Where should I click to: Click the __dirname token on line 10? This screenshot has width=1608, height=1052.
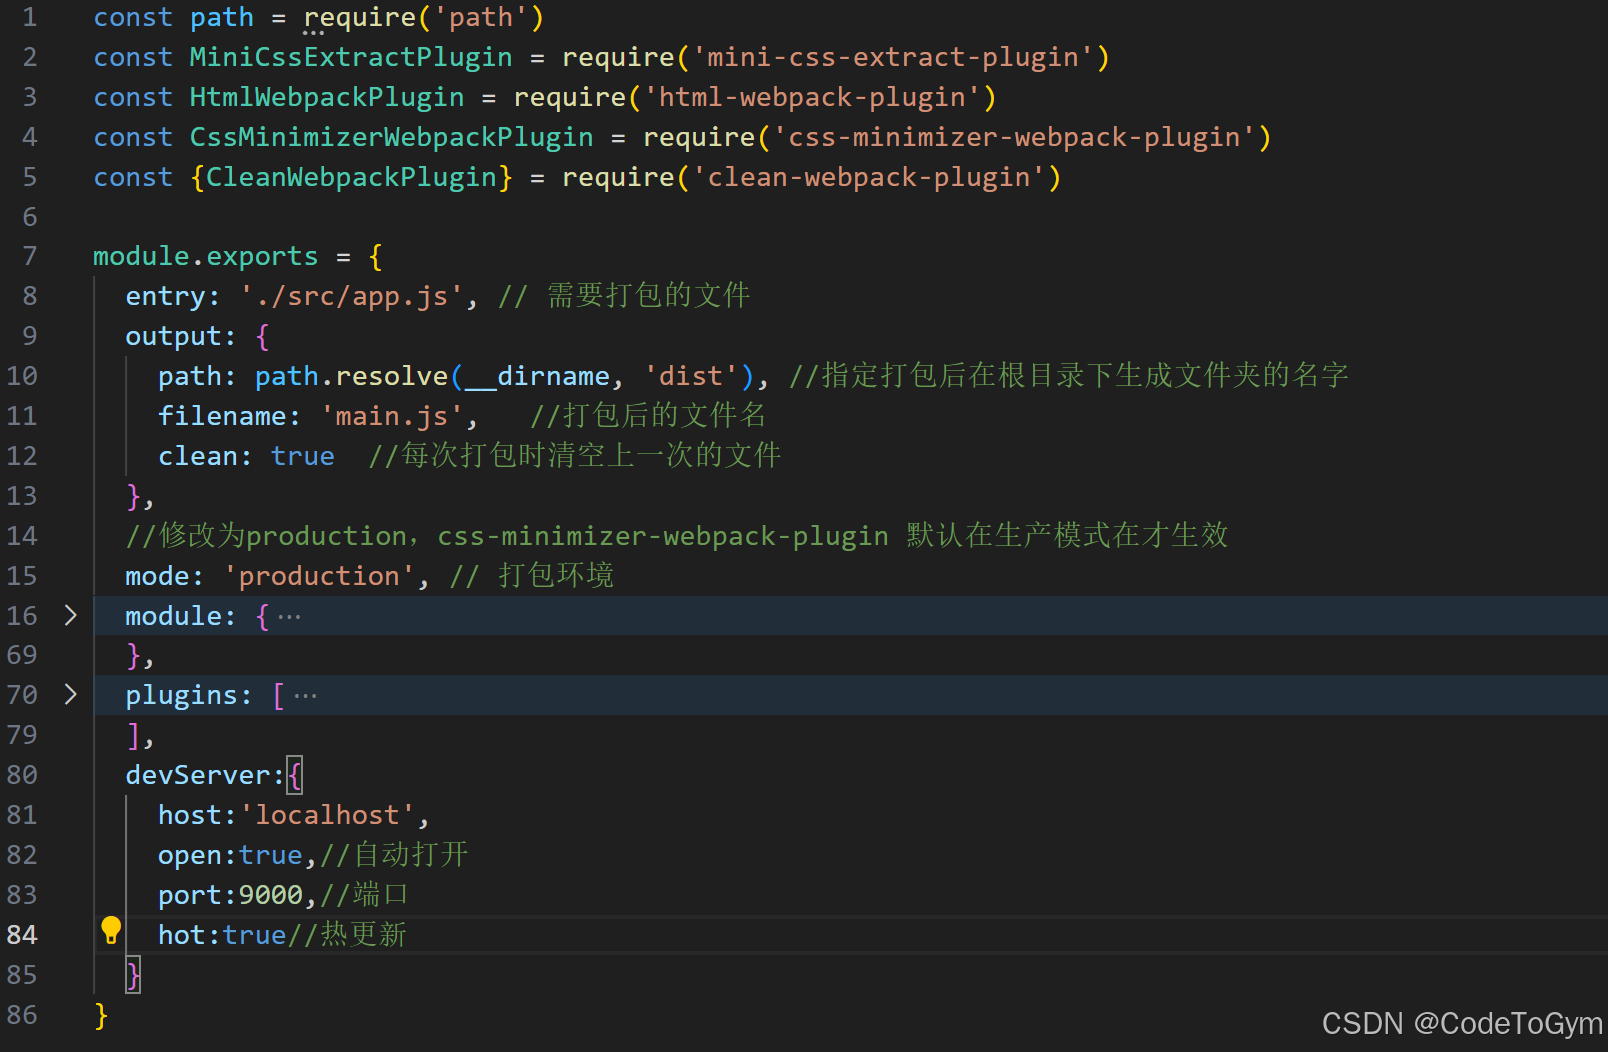536,375
